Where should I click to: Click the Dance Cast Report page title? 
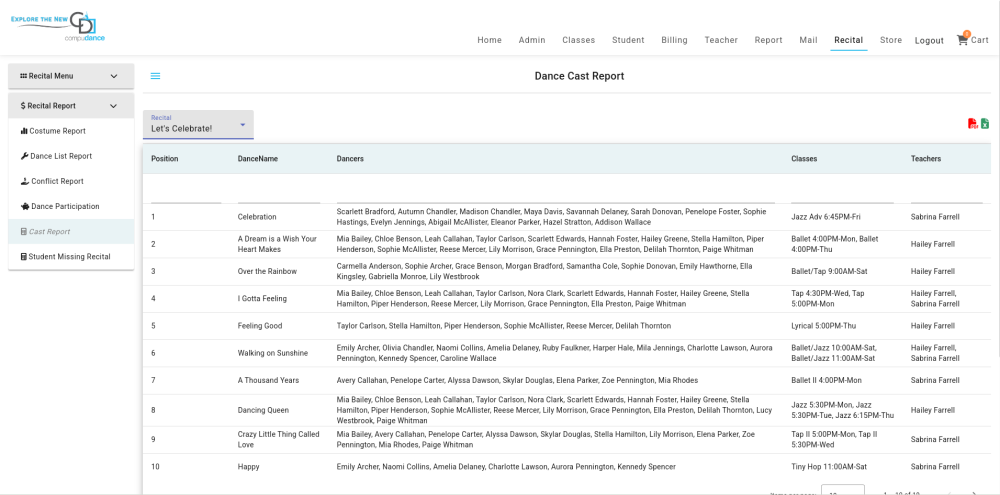click(x=579, y=76)
